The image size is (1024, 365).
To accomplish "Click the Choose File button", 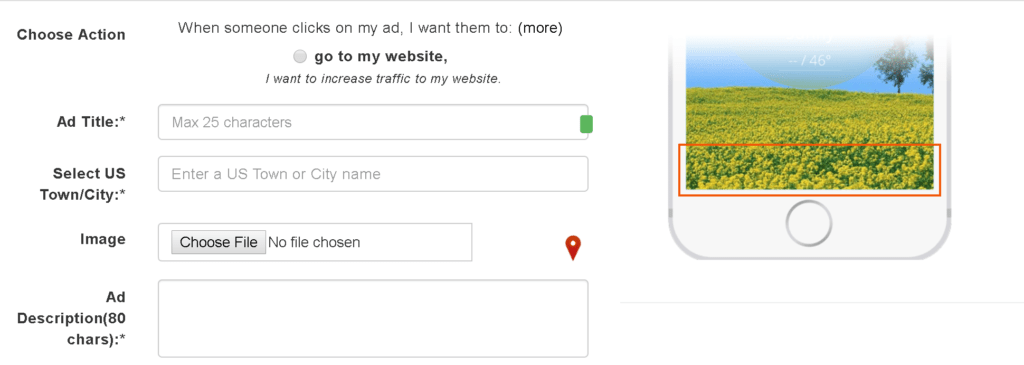I will 218,242.
